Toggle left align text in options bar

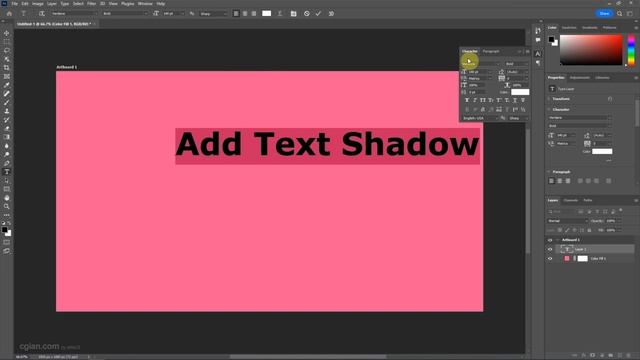pos(236,13)
